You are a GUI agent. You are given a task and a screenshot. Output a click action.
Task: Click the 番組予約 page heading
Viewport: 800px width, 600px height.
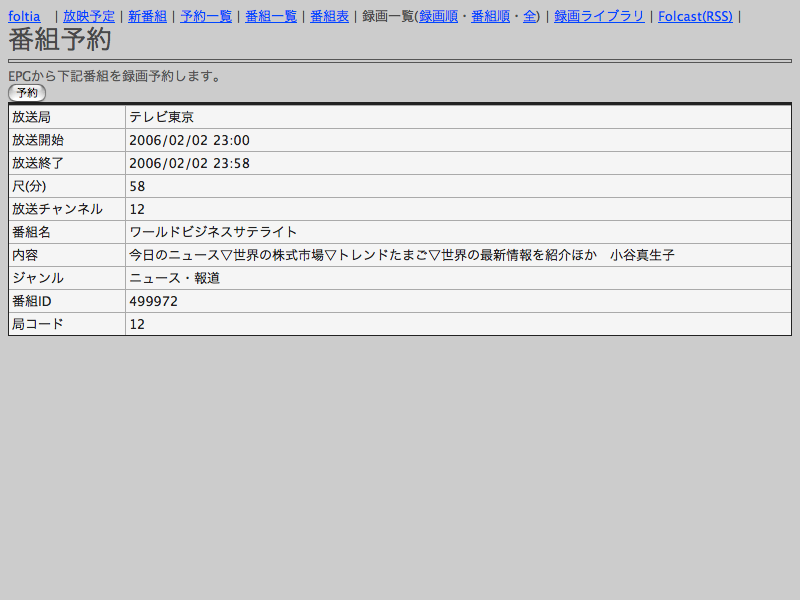pyautogui.click(x=60, y=40)
